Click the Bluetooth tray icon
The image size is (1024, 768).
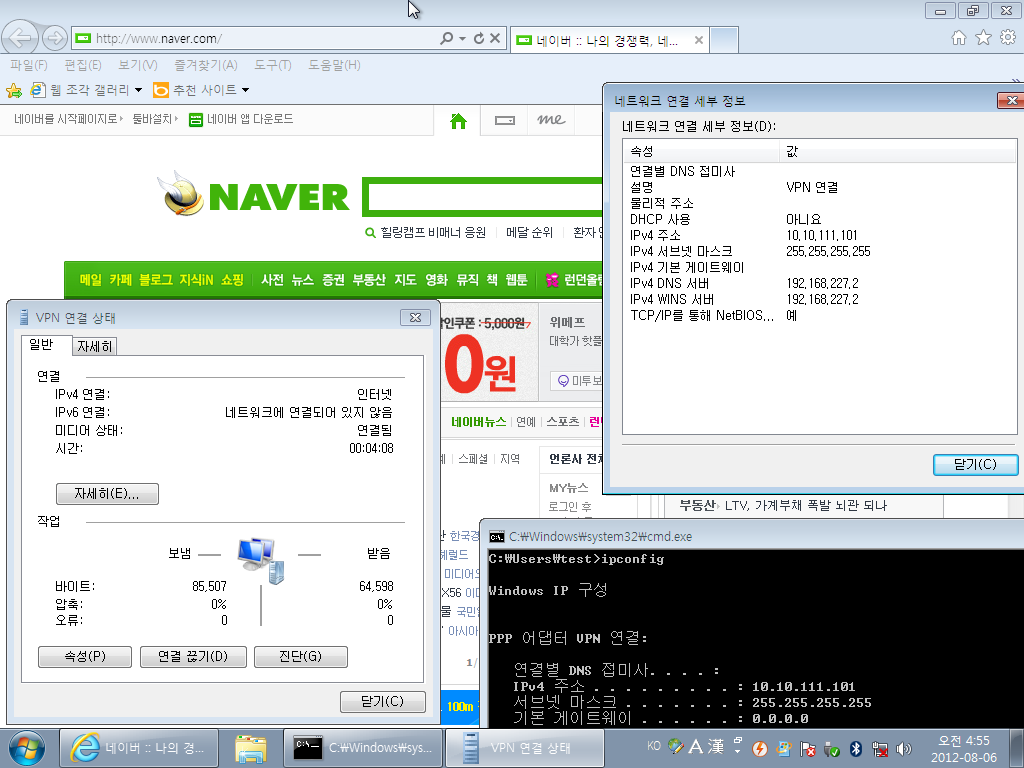[x=856, y=748]
